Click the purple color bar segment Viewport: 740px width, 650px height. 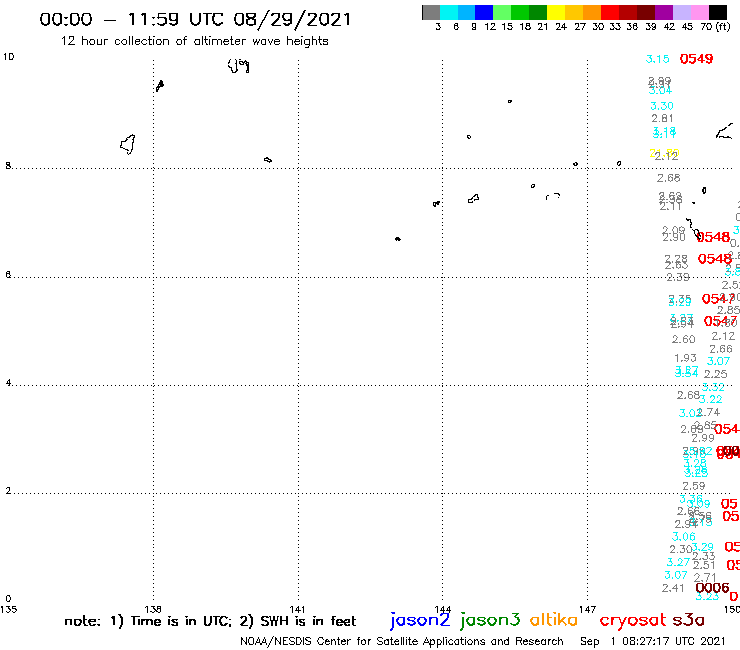[664, 12]
